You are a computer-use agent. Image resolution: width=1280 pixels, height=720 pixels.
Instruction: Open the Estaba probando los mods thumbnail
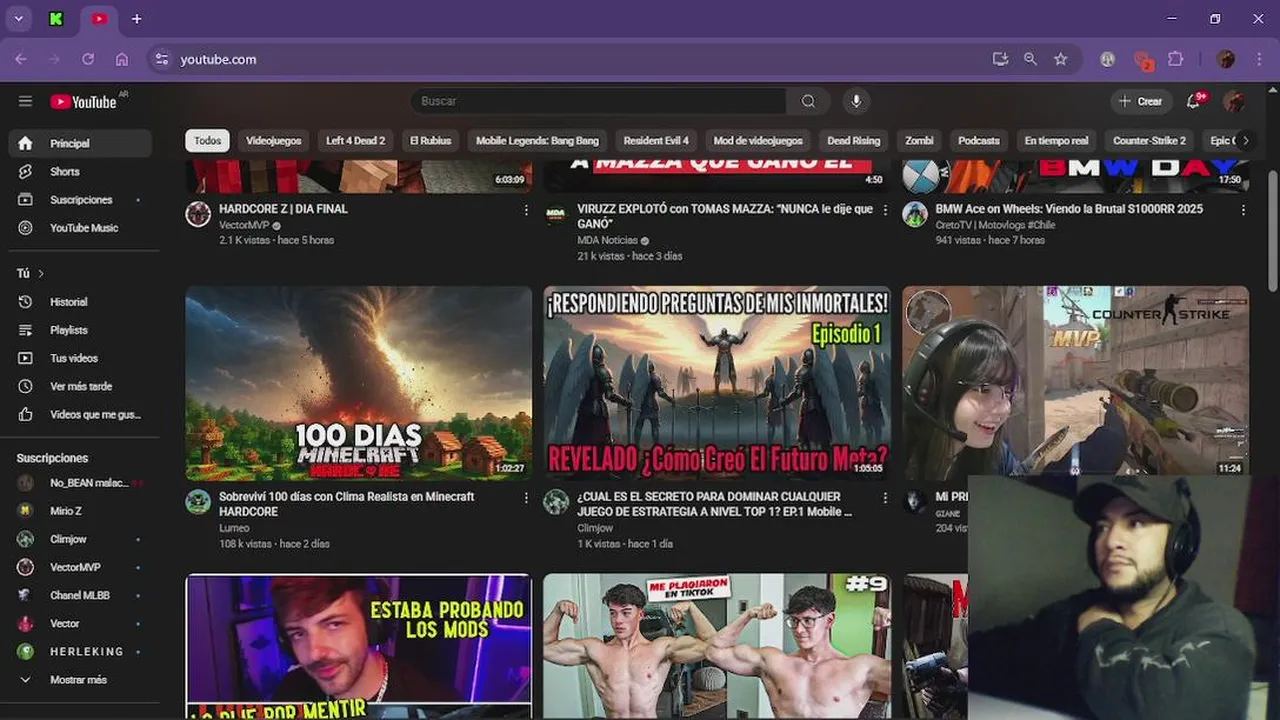coord(358,646)
